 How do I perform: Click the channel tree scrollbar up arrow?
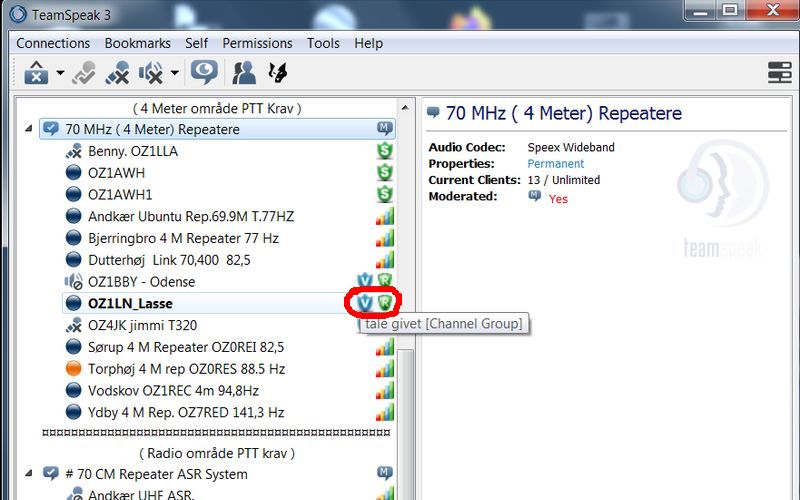point(405,108)
